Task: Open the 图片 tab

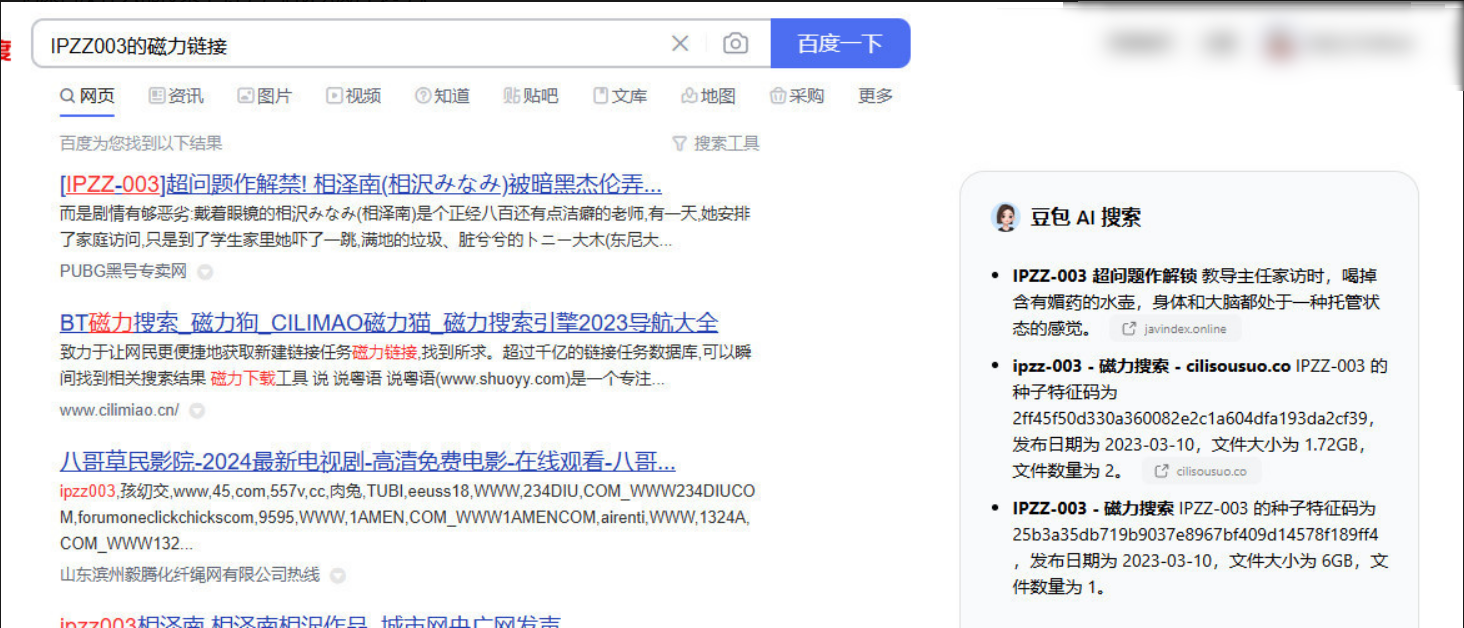Action: click(x=265, y=96)
